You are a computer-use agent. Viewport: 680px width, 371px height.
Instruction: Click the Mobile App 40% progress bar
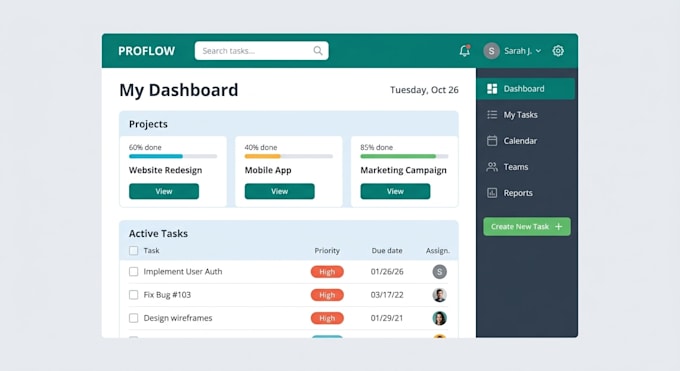pos(289,156)
